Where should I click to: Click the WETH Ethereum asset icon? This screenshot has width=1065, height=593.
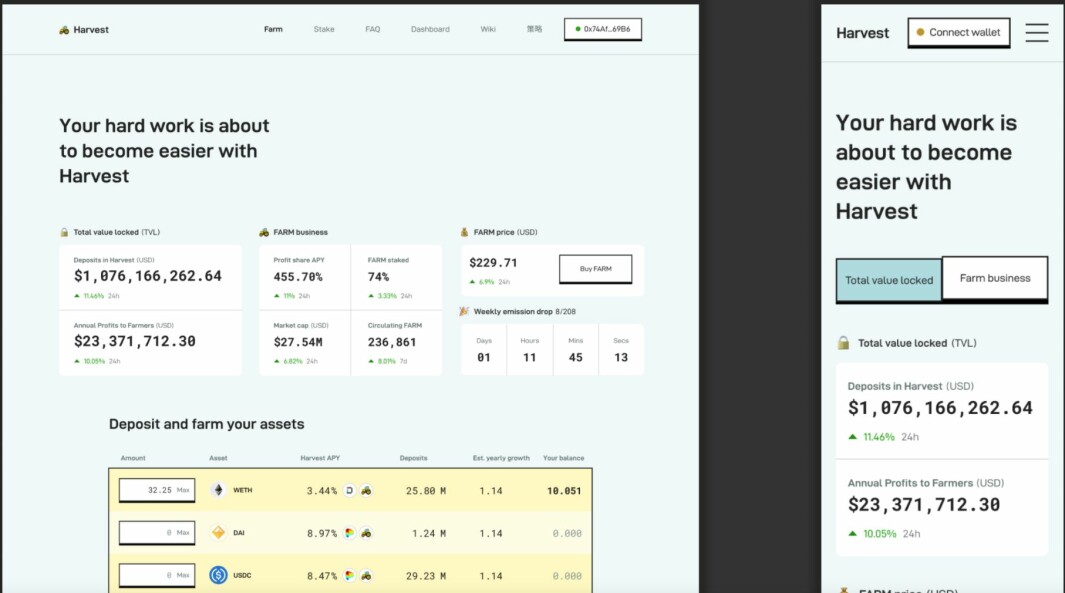[x=218, y=490]
